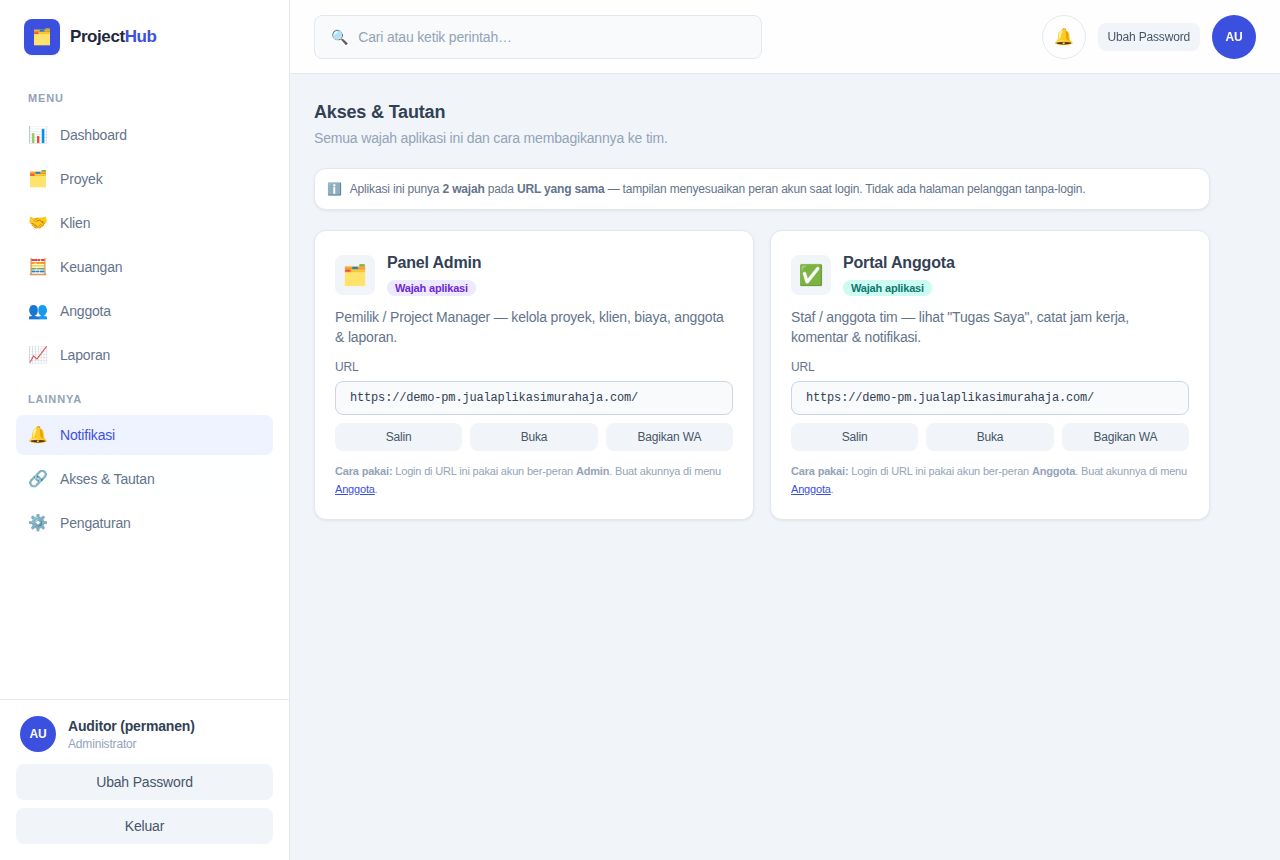Click the Akses & Tautan link icon

click(38, 479)
